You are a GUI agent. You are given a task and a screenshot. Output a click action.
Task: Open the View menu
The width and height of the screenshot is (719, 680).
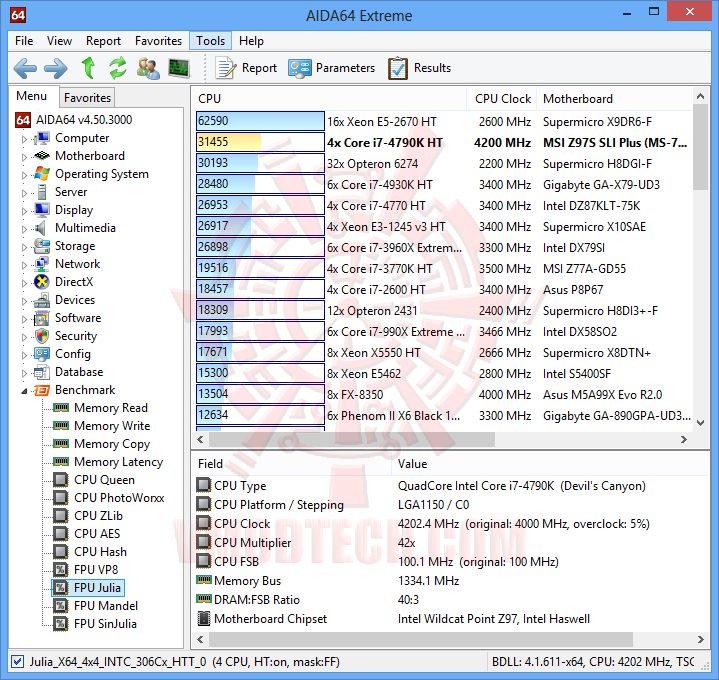[59, 41]
